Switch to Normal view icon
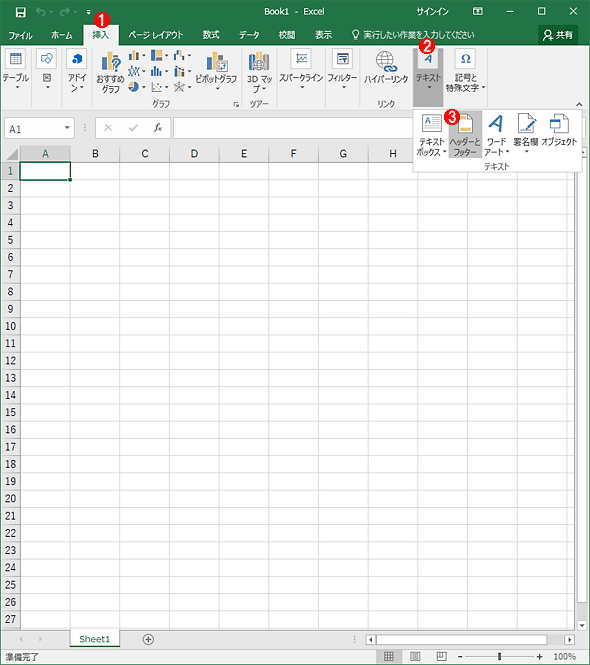590x665 pixels. (x=389, y=657)
